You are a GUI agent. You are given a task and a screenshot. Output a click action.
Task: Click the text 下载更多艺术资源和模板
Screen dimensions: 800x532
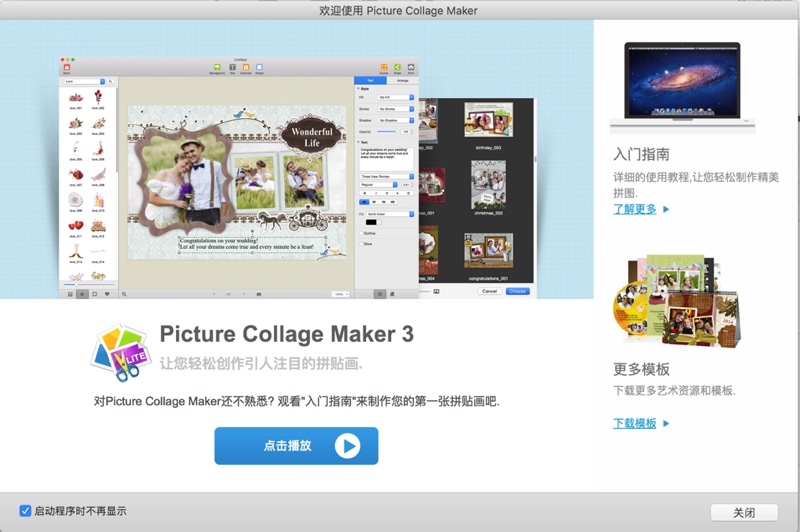674,391
